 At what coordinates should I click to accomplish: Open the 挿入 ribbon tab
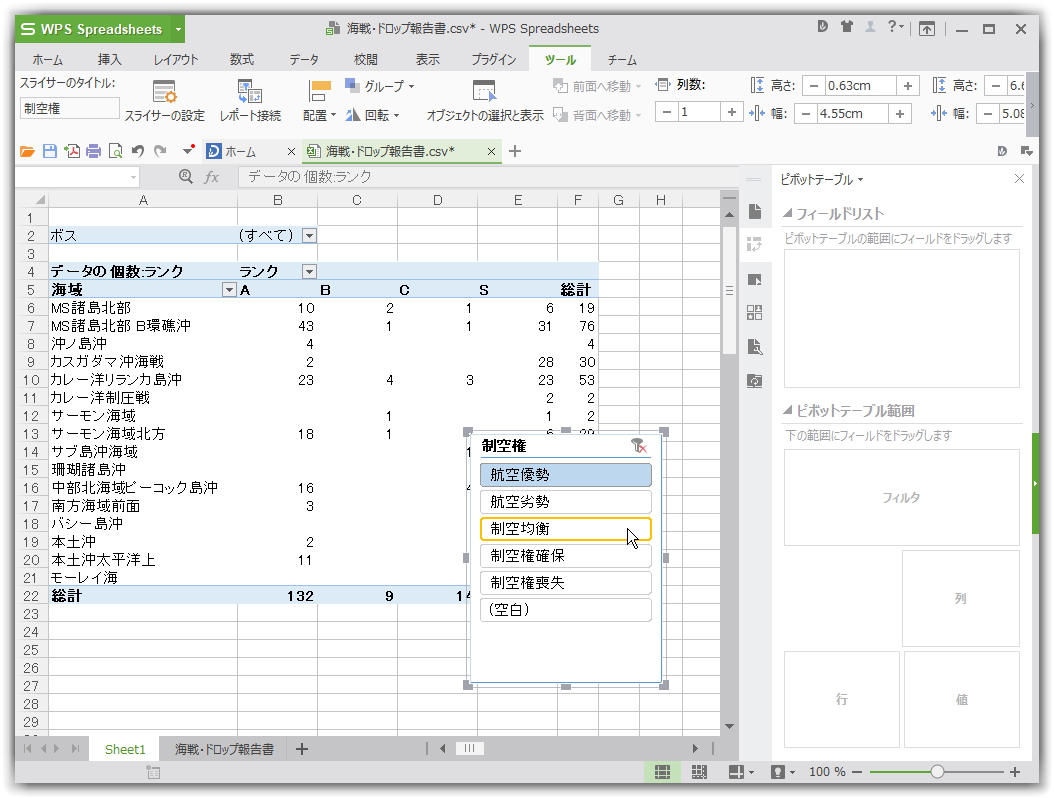(109, 59)
